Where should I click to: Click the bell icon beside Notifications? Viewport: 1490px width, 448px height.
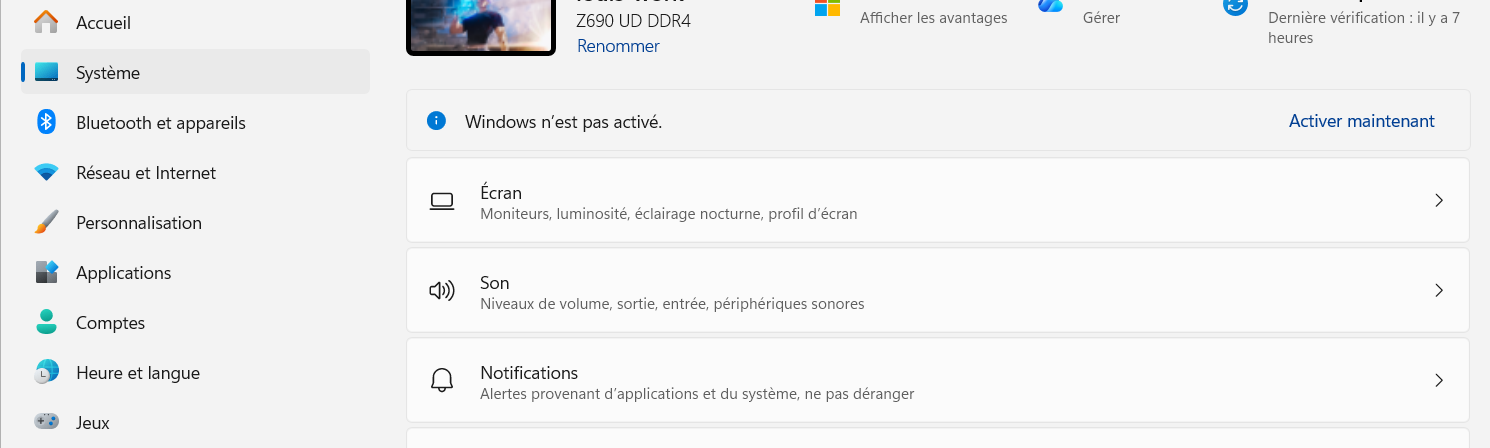click(441, 381)
